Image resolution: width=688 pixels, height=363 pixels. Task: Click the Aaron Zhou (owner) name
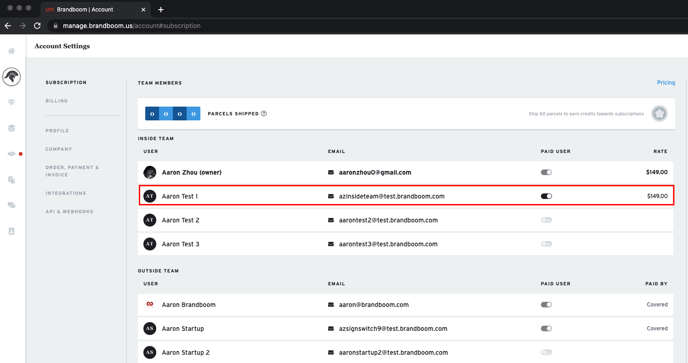point(192,173)
